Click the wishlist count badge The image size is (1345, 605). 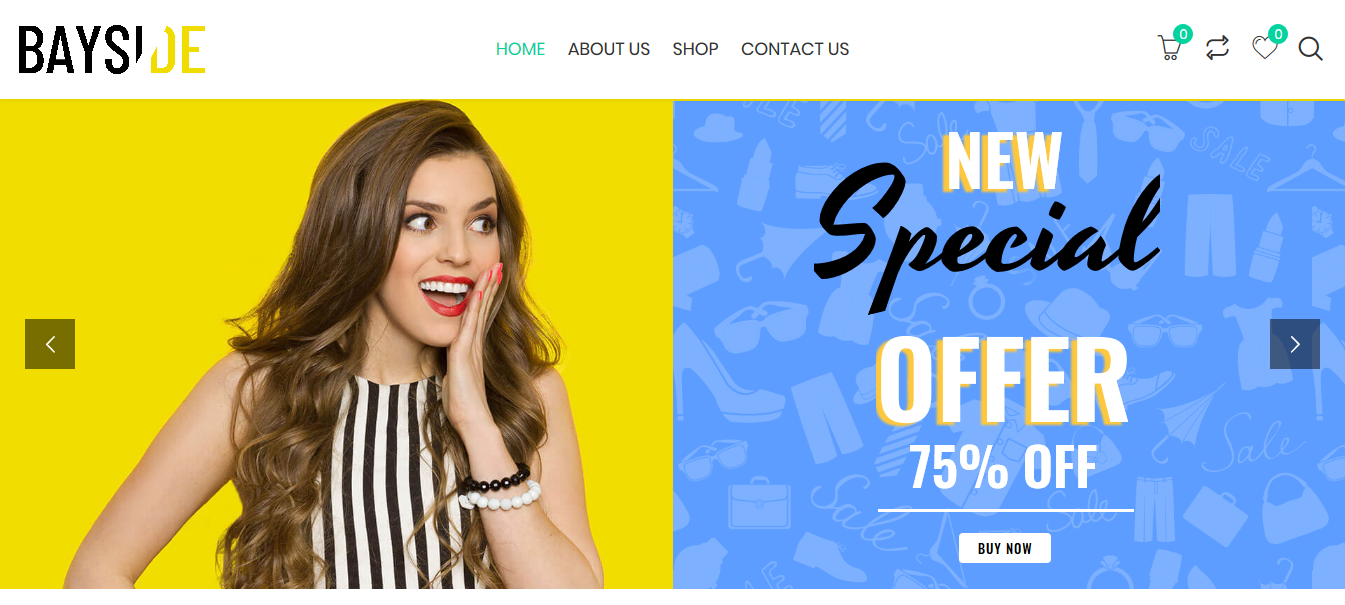(1278, 34)
